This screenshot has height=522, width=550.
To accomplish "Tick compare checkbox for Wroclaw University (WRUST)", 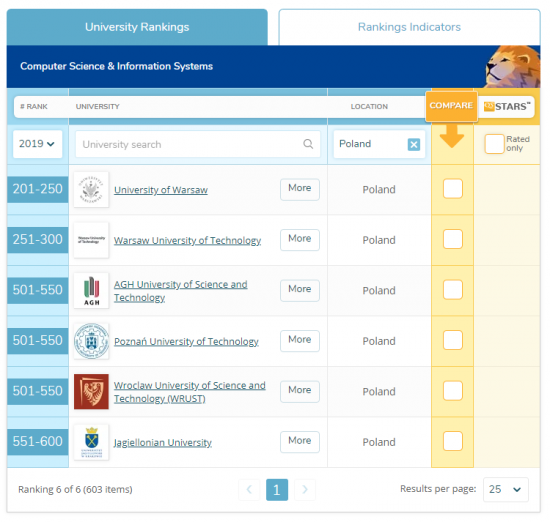I will pos(452,391).
